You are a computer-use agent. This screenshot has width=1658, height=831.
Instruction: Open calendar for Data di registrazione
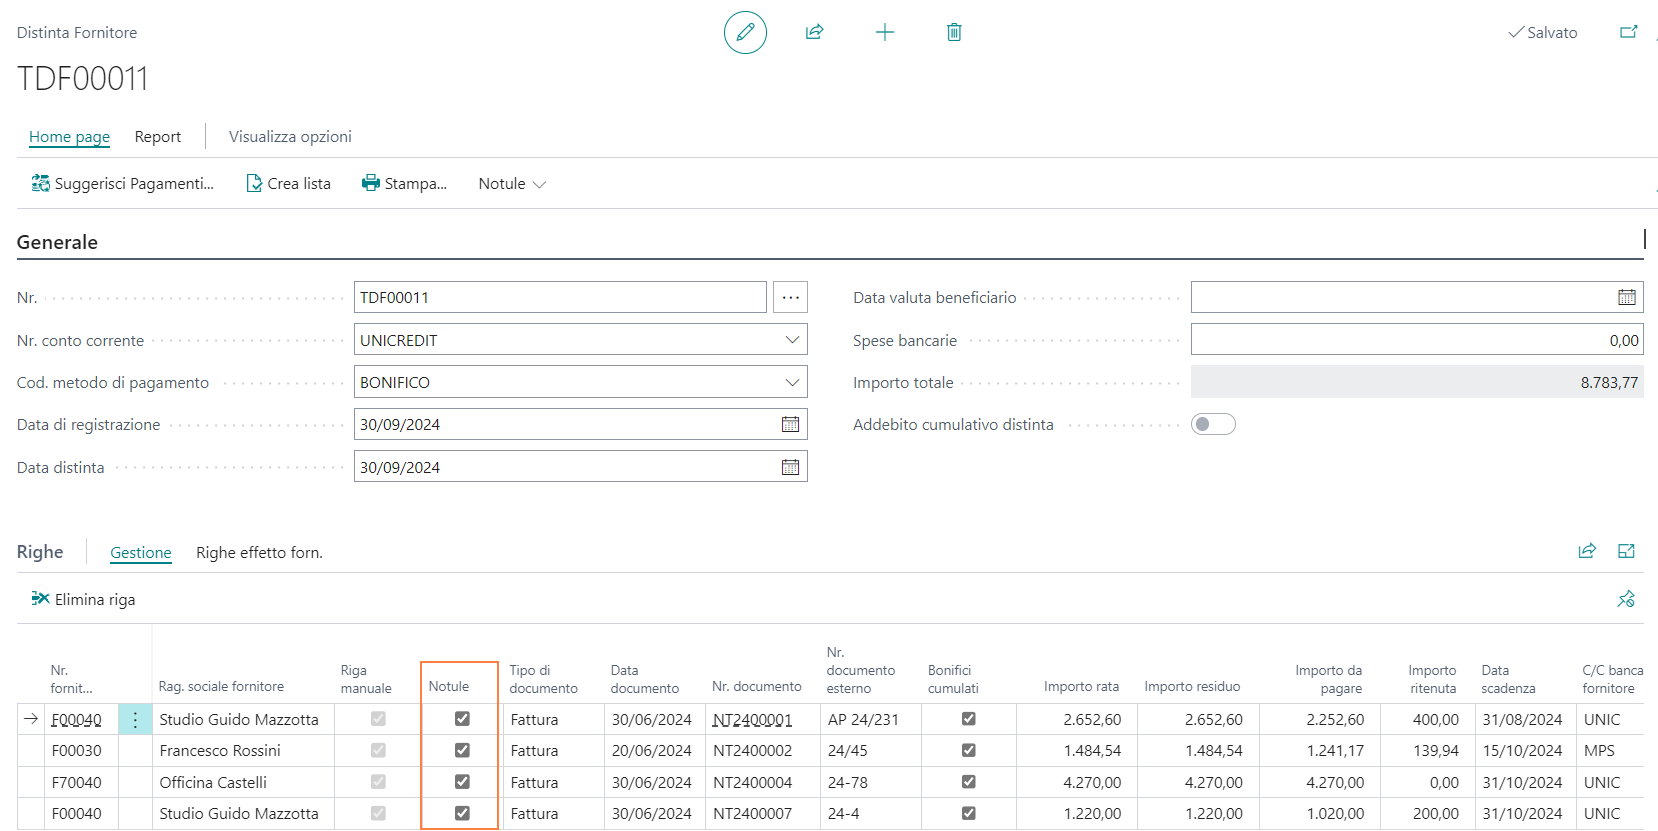pyautogui.click(x=790, y=425)
